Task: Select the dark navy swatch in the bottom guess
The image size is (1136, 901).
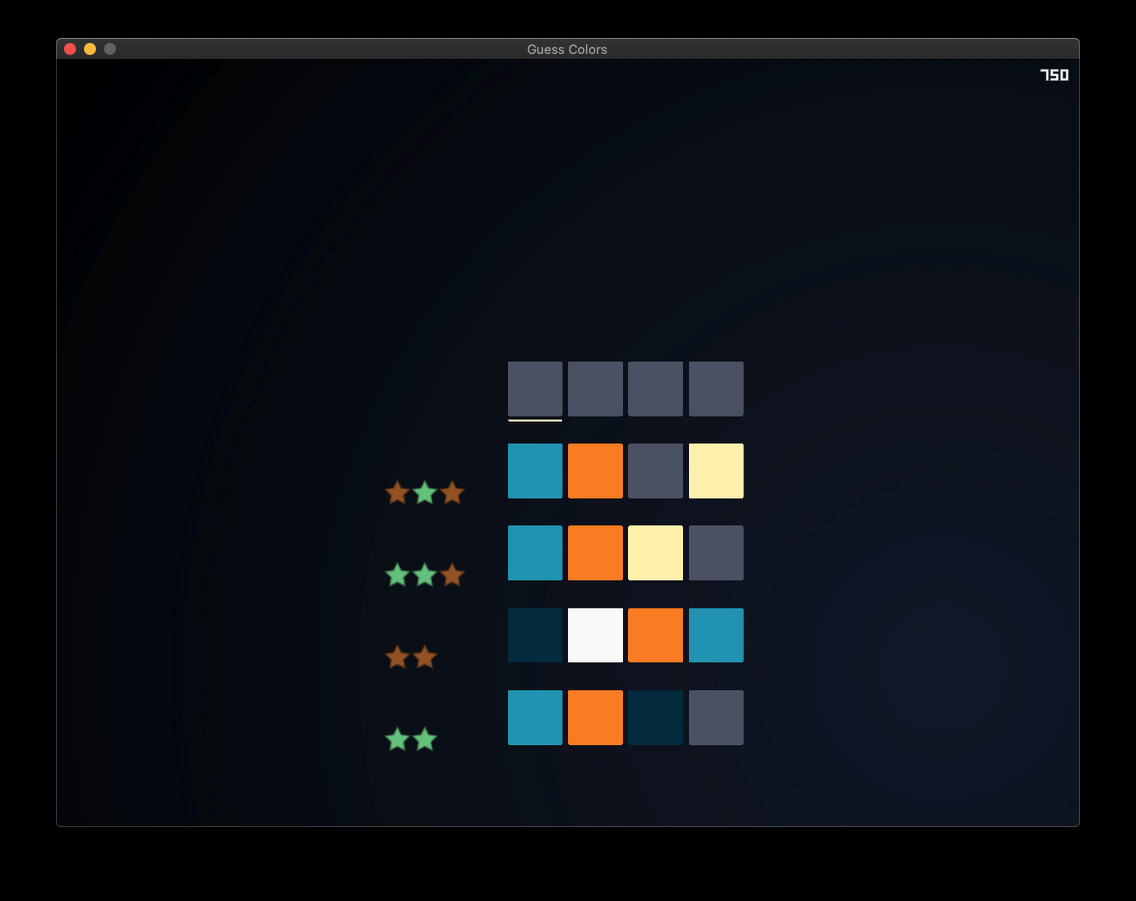Action: point(655,717)
